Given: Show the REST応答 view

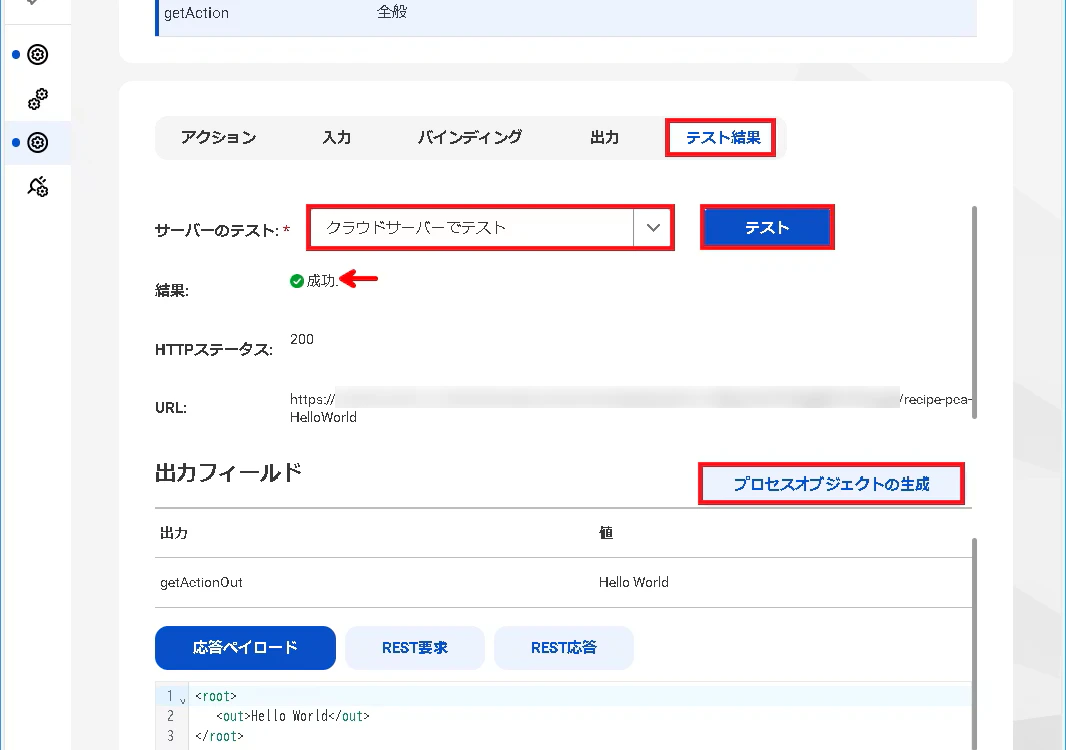Looking at the screenshot, I should pos(564,647).
